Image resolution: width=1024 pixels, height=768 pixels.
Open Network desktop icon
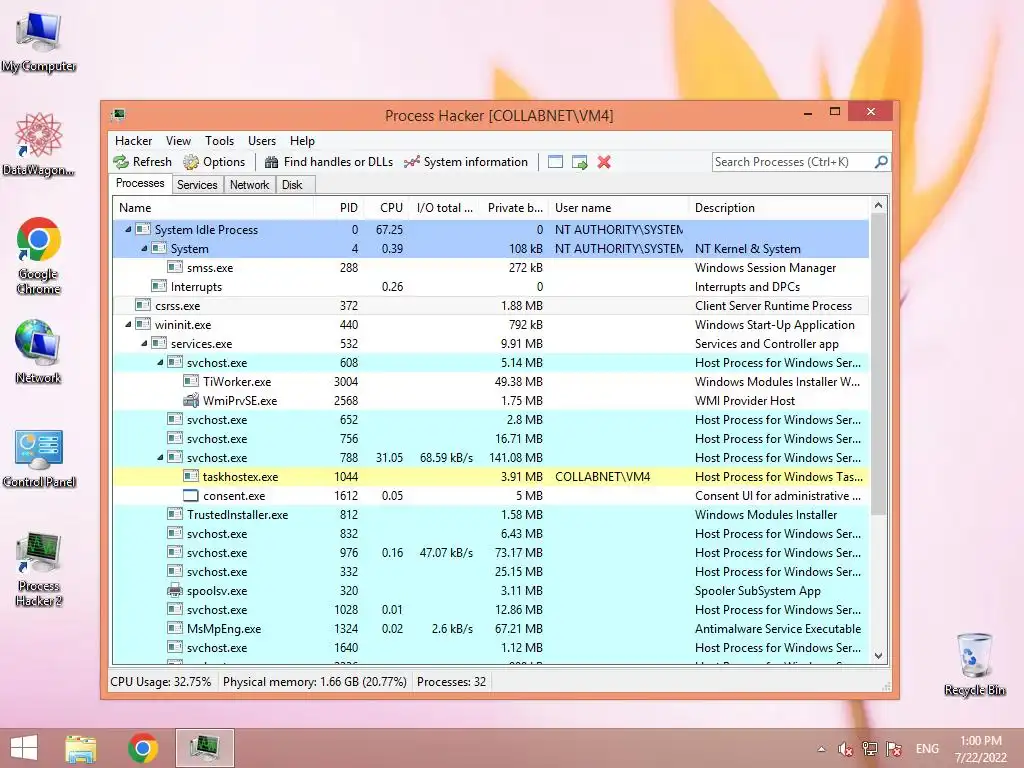click(x=38, y=351)
